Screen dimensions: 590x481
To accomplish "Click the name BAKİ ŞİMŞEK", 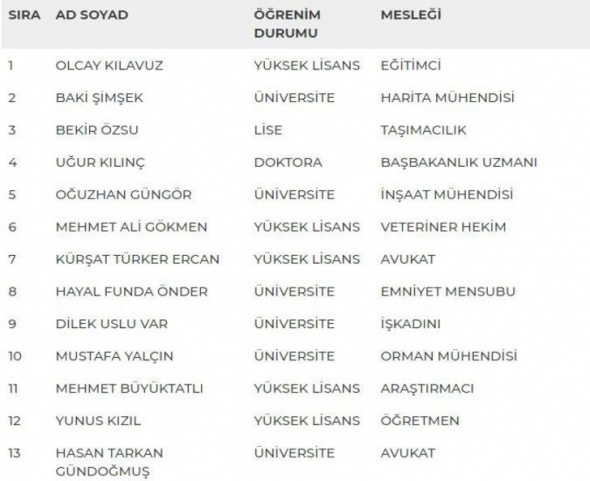I will click(99, 98).
